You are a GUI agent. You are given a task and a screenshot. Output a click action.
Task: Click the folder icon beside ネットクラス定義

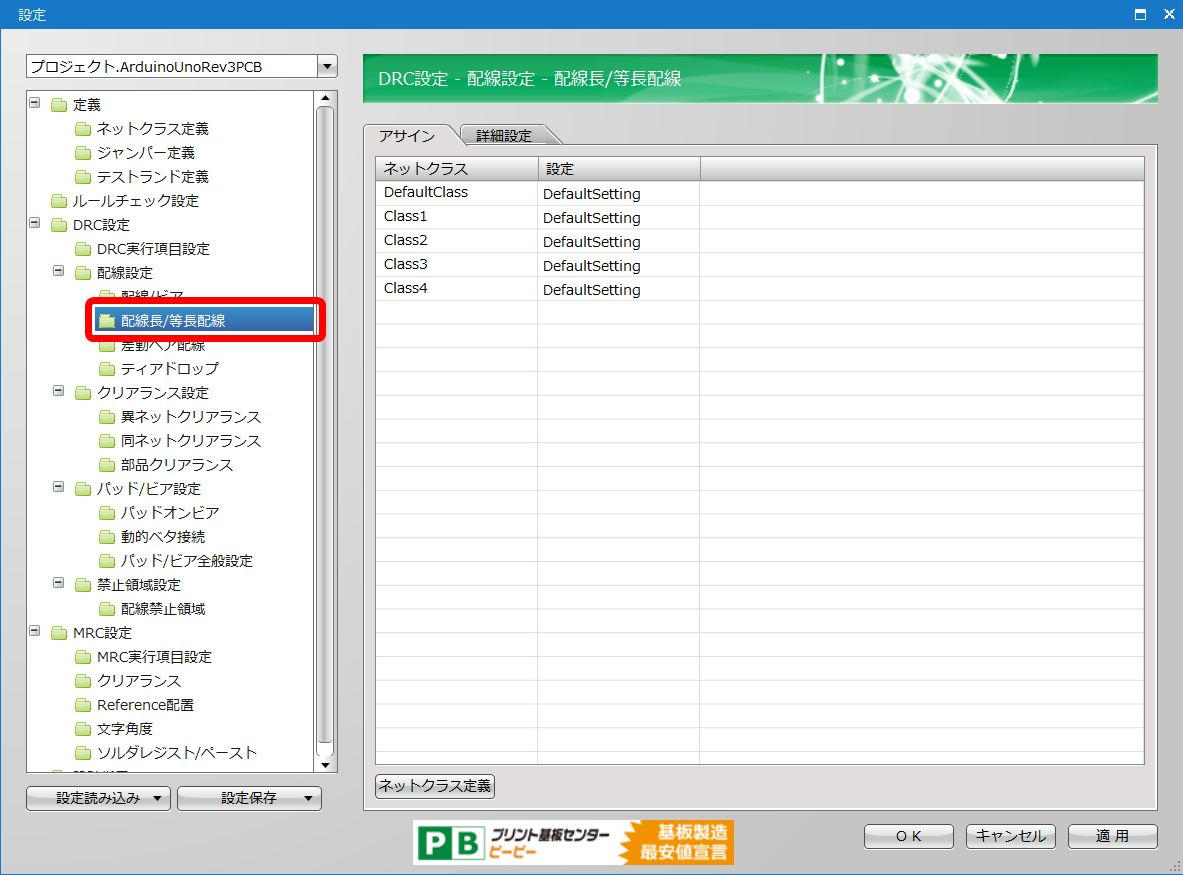tap(82, 129)
